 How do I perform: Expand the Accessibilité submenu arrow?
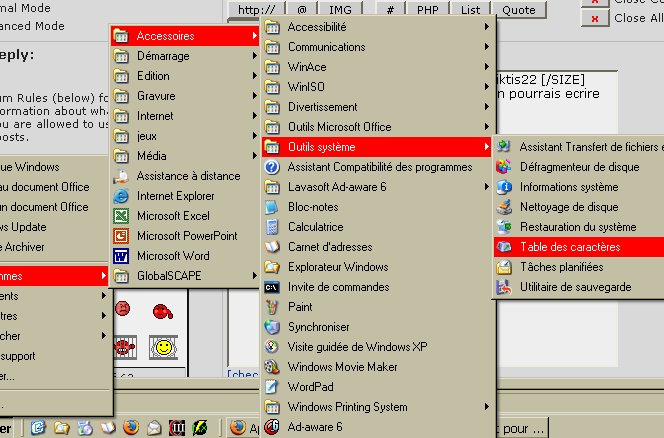click(487, 27)
